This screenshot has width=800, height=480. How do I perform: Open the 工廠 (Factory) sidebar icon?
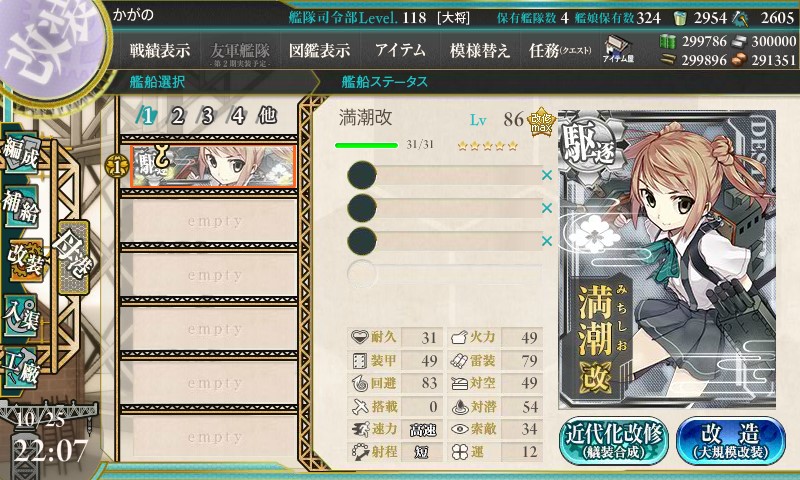[x=21, y=368]
